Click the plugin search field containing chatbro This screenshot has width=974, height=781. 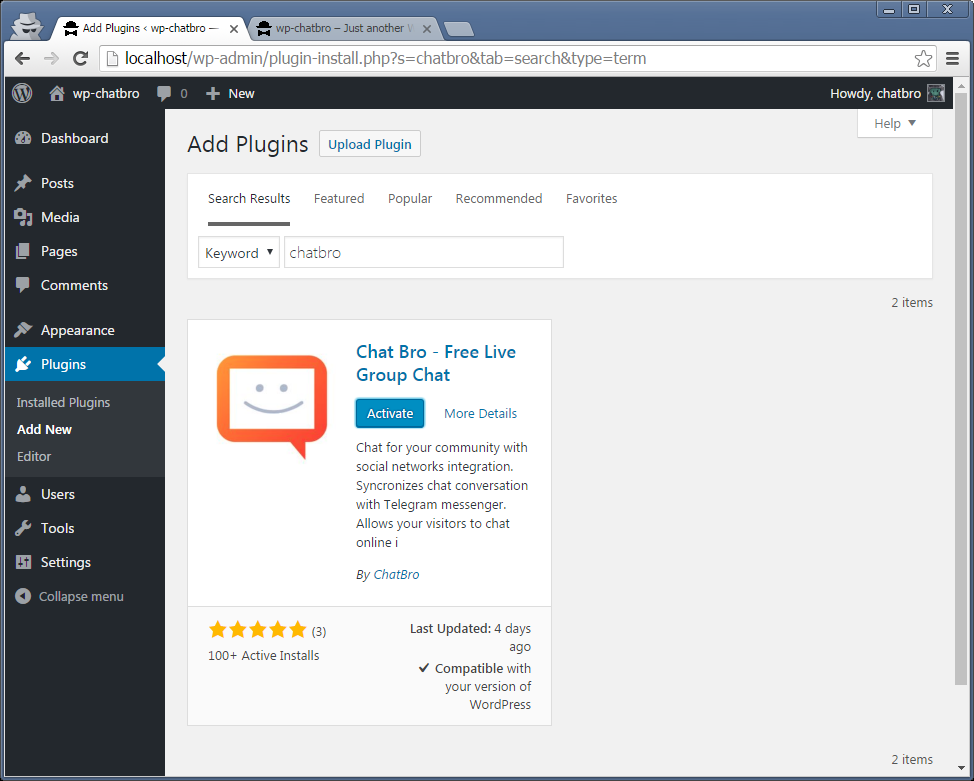(x=424, y=252)
